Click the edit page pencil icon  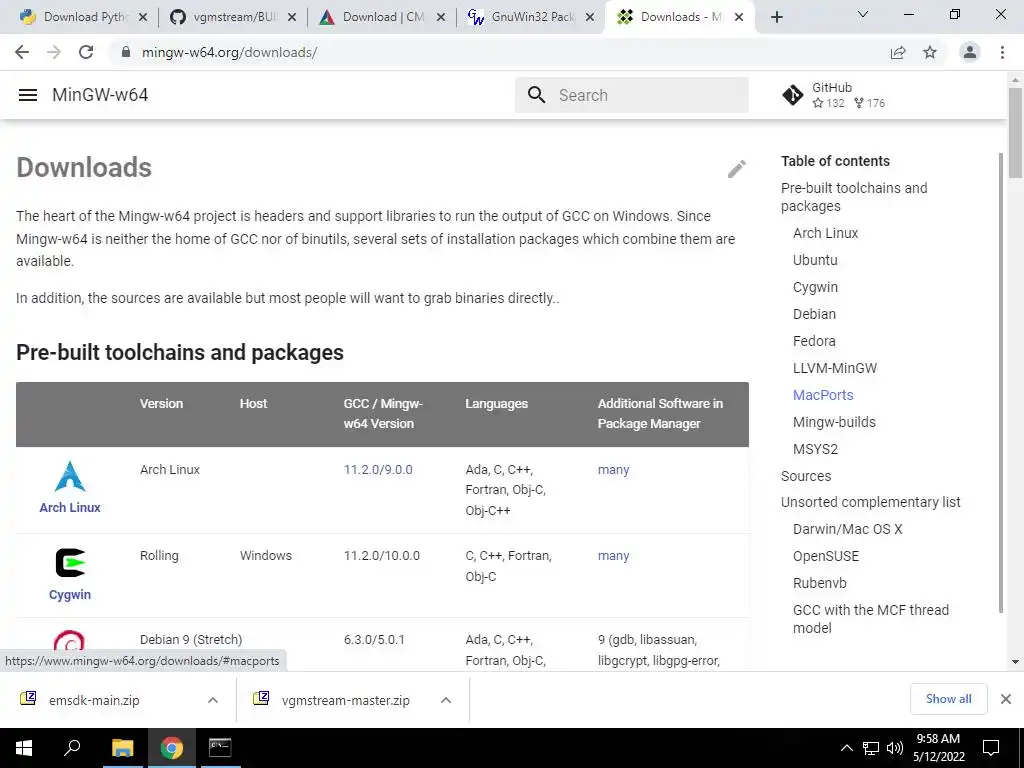point(737,168)
